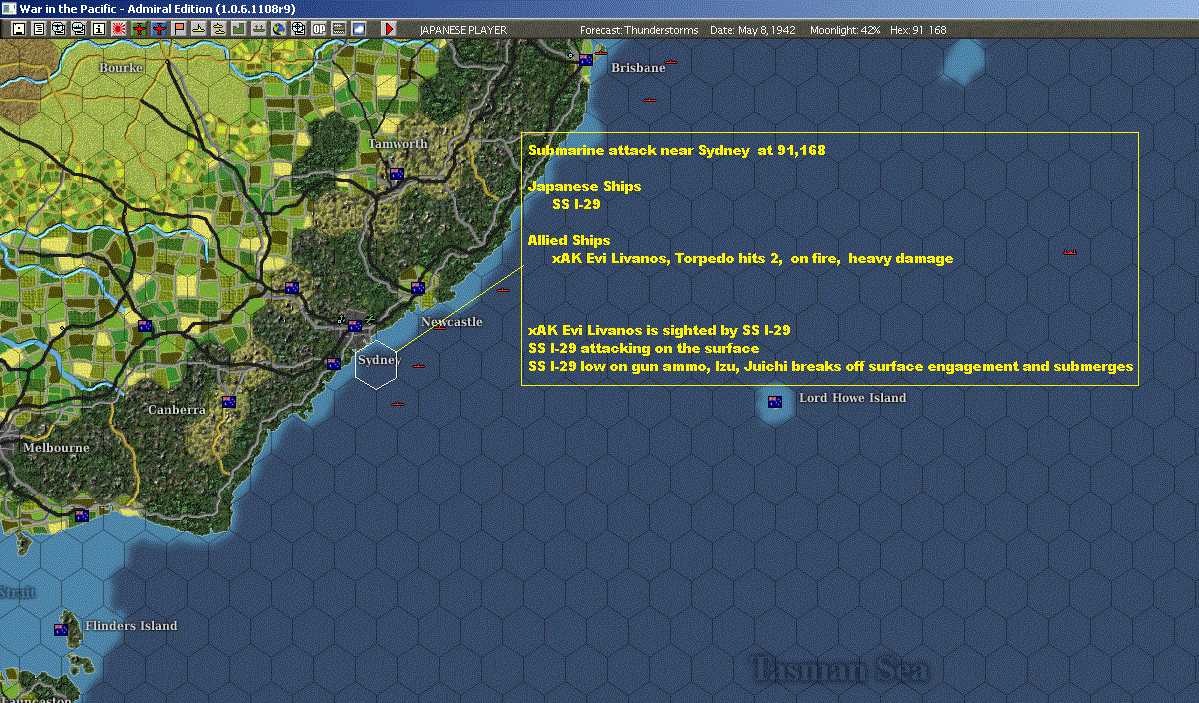Select the Flinders Island base flag
Image resolution: width=1199 pixels, height=703 pixels.
pos(60,630)
